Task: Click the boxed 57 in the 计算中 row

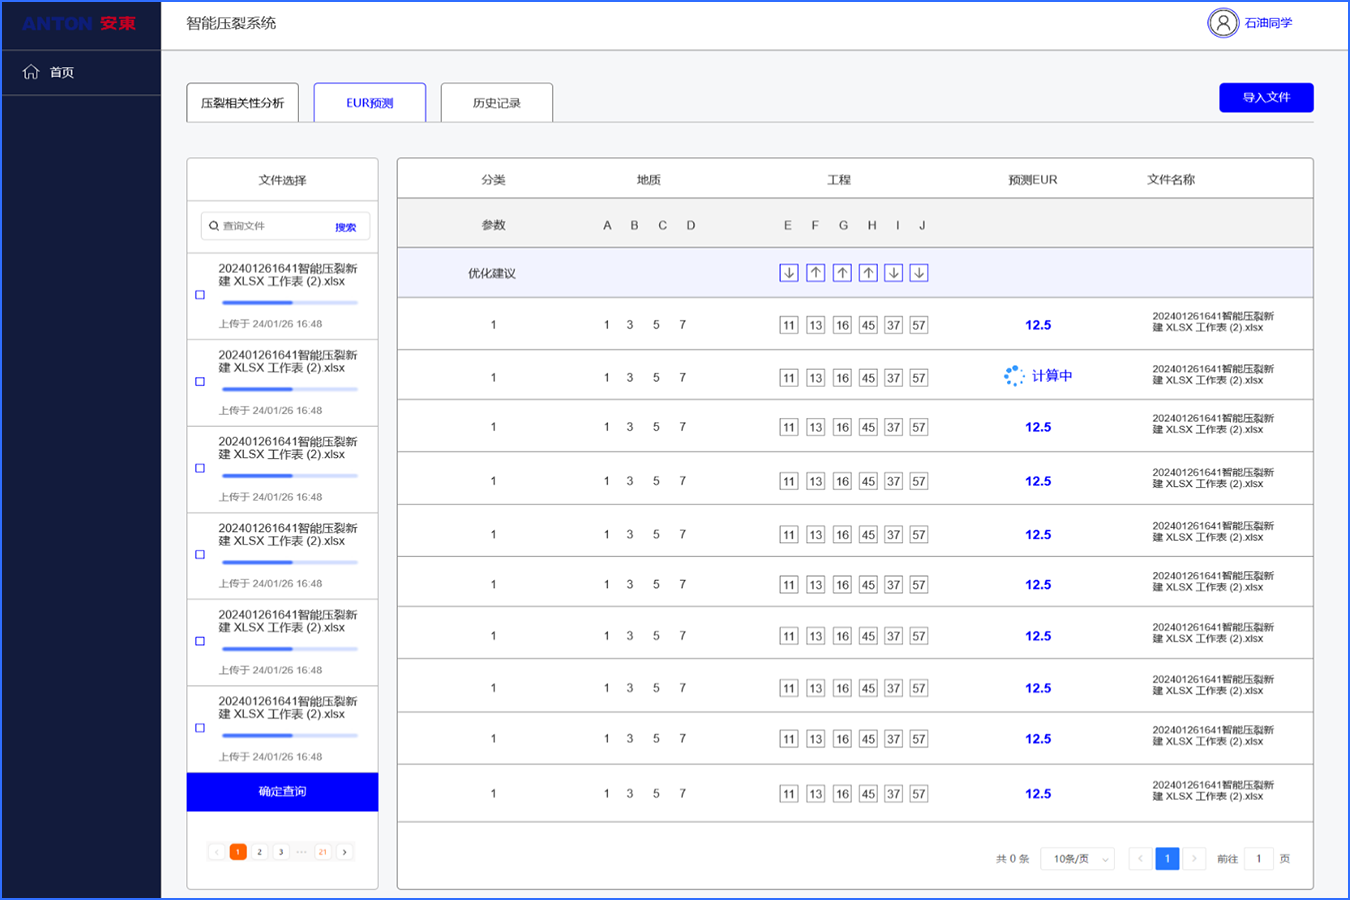Action: [x=919, y=378]
